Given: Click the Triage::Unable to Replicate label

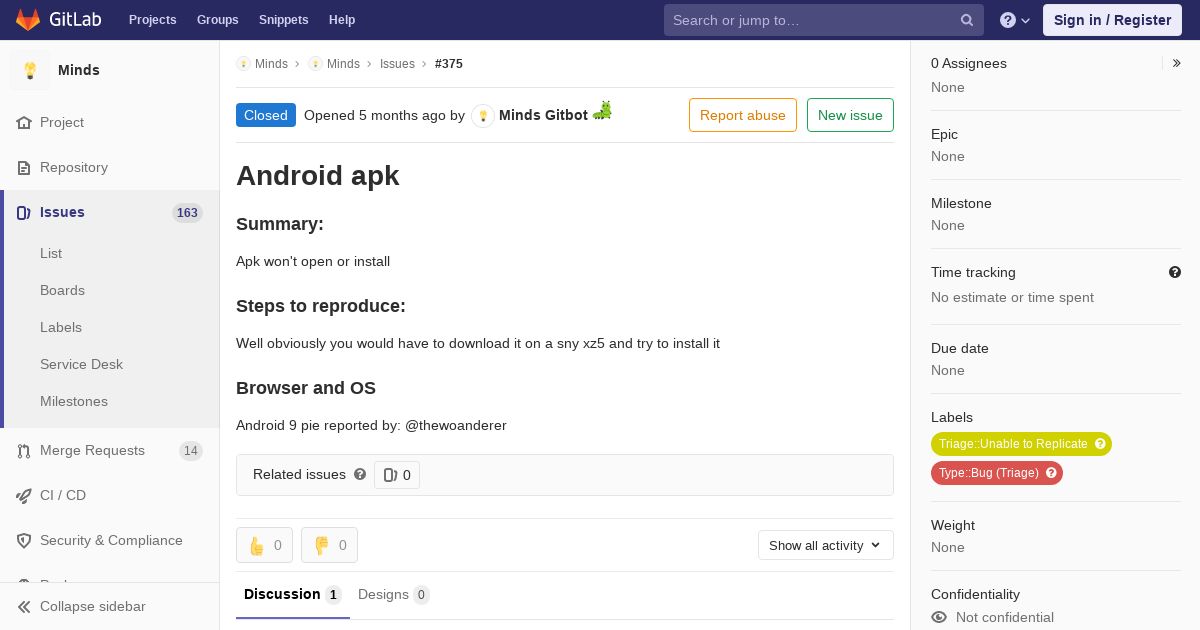Looking at the screenshot, I should (x=1013, y=444).
